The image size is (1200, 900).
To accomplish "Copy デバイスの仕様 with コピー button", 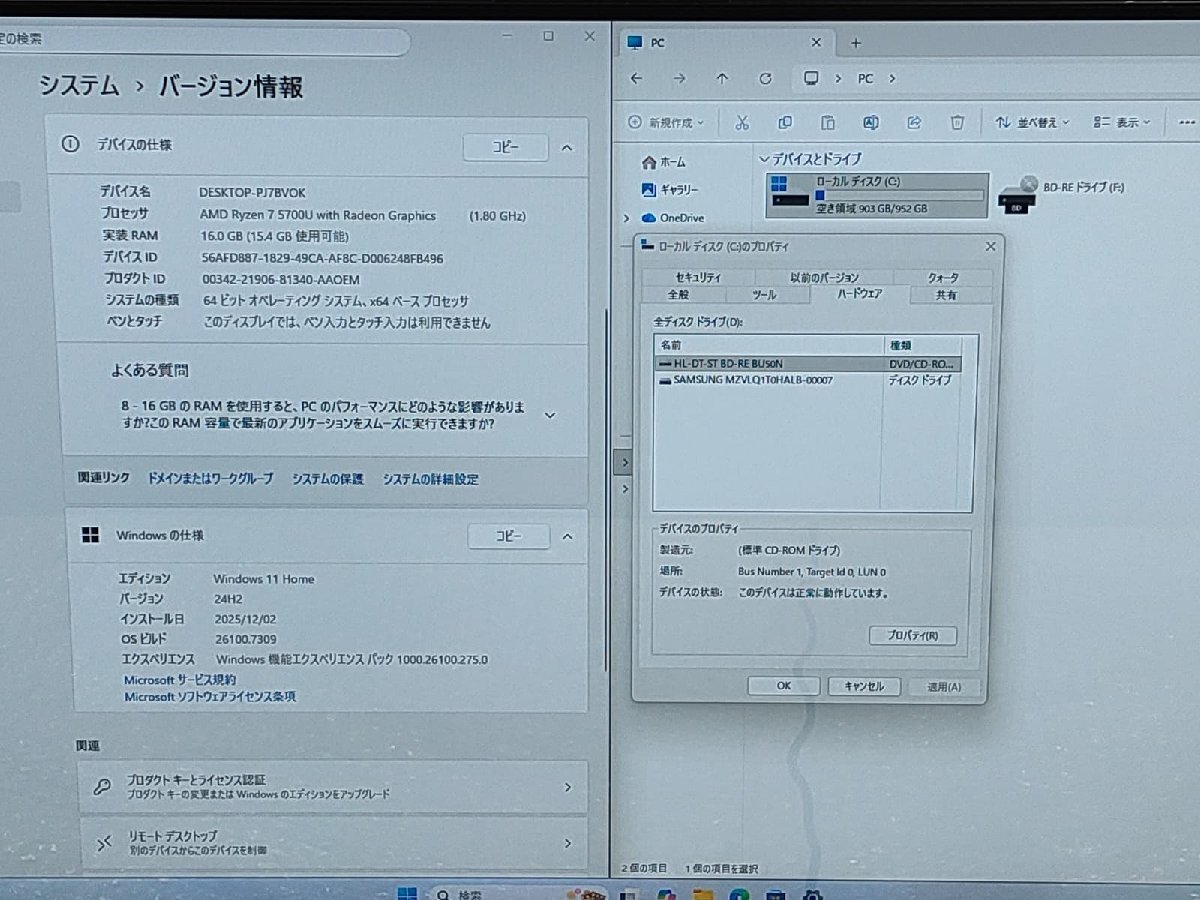I will click(504, 147).
